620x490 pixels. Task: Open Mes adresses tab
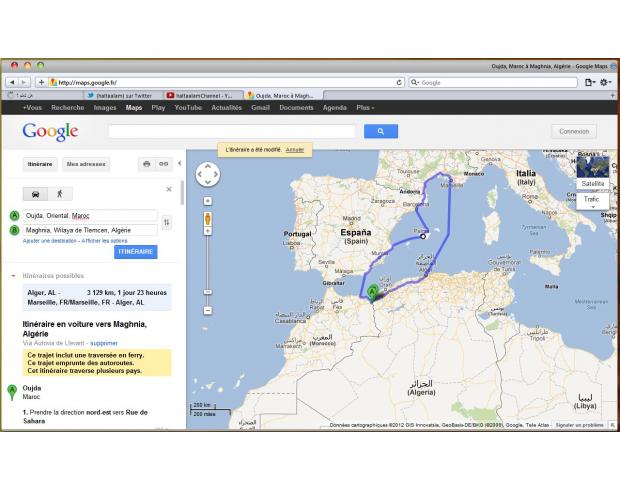click(86, 164)
